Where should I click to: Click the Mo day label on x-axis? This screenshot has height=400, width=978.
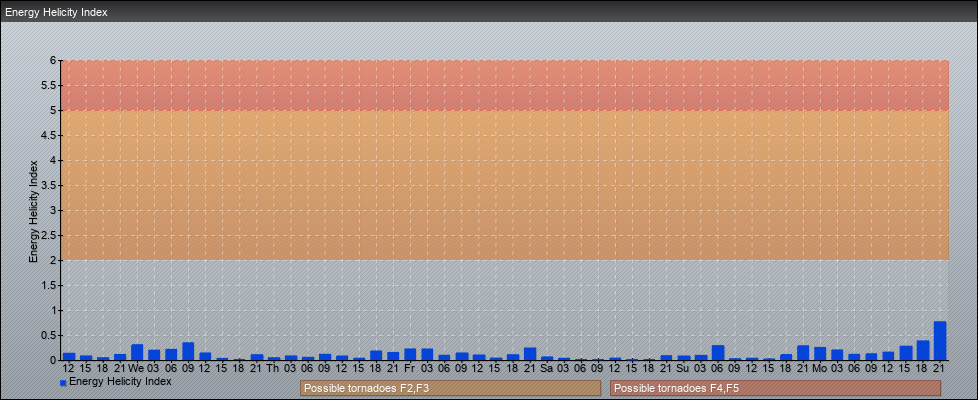[x=820, y=368]
